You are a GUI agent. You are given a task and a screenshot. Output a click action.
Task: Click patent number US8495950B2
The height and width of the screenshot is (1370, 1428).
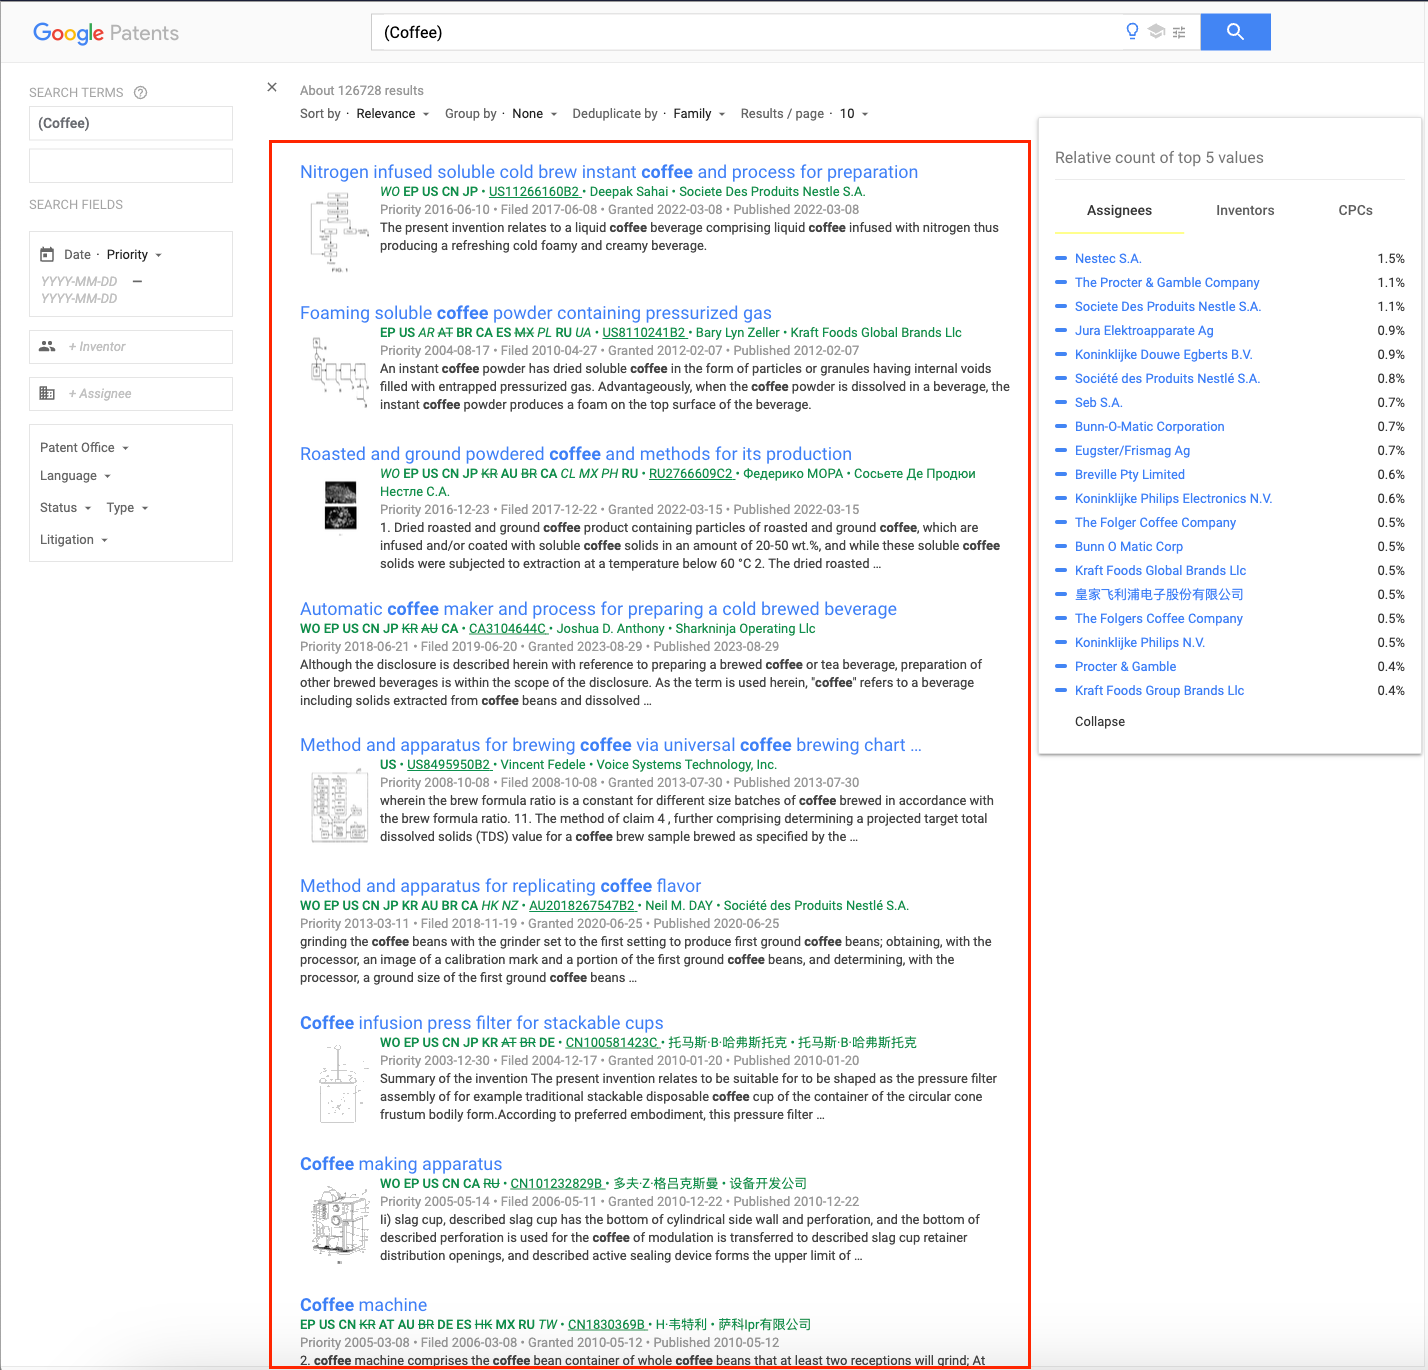point(448,765)
